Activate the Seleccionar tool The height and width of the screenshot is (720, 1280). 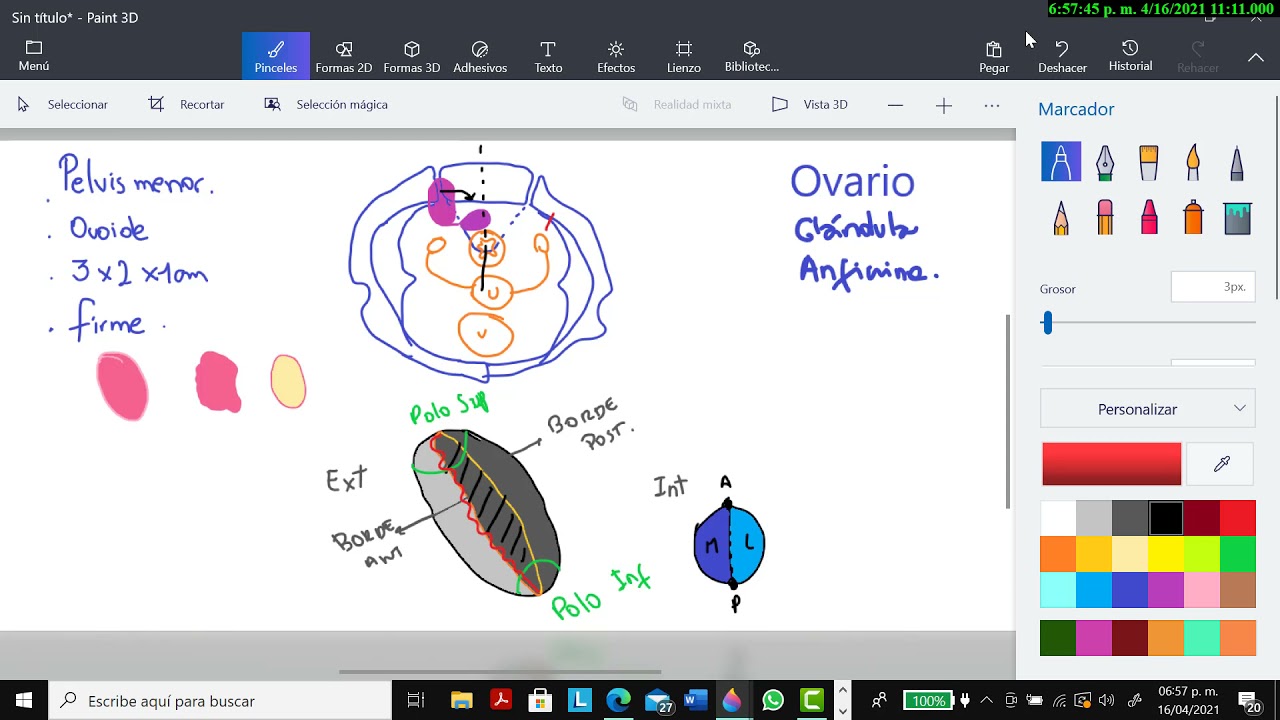[62, 104]
